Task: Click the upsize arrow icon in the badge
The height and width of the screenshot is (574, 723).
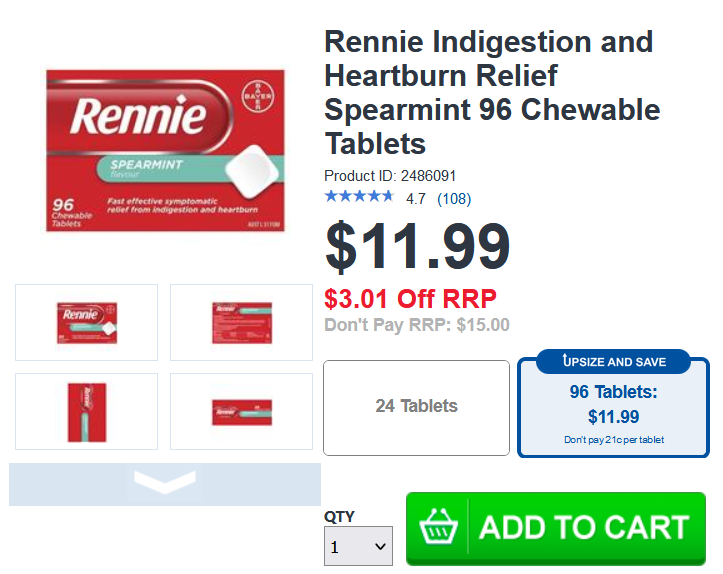Action: coord(567,361)
